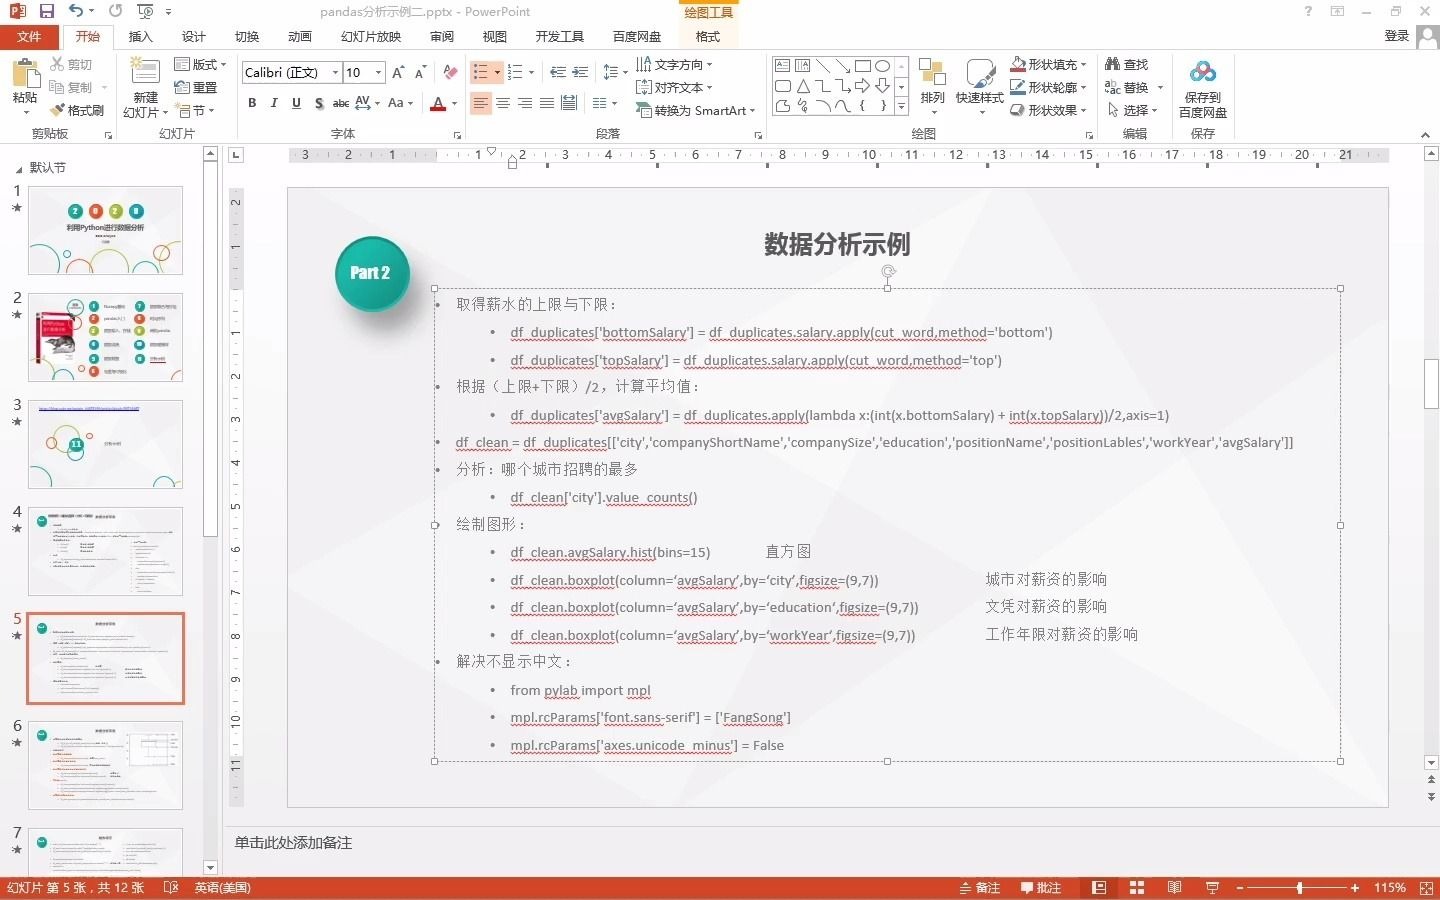
Task: Switch to the 格式 Format tab
Action: [708, 36]
